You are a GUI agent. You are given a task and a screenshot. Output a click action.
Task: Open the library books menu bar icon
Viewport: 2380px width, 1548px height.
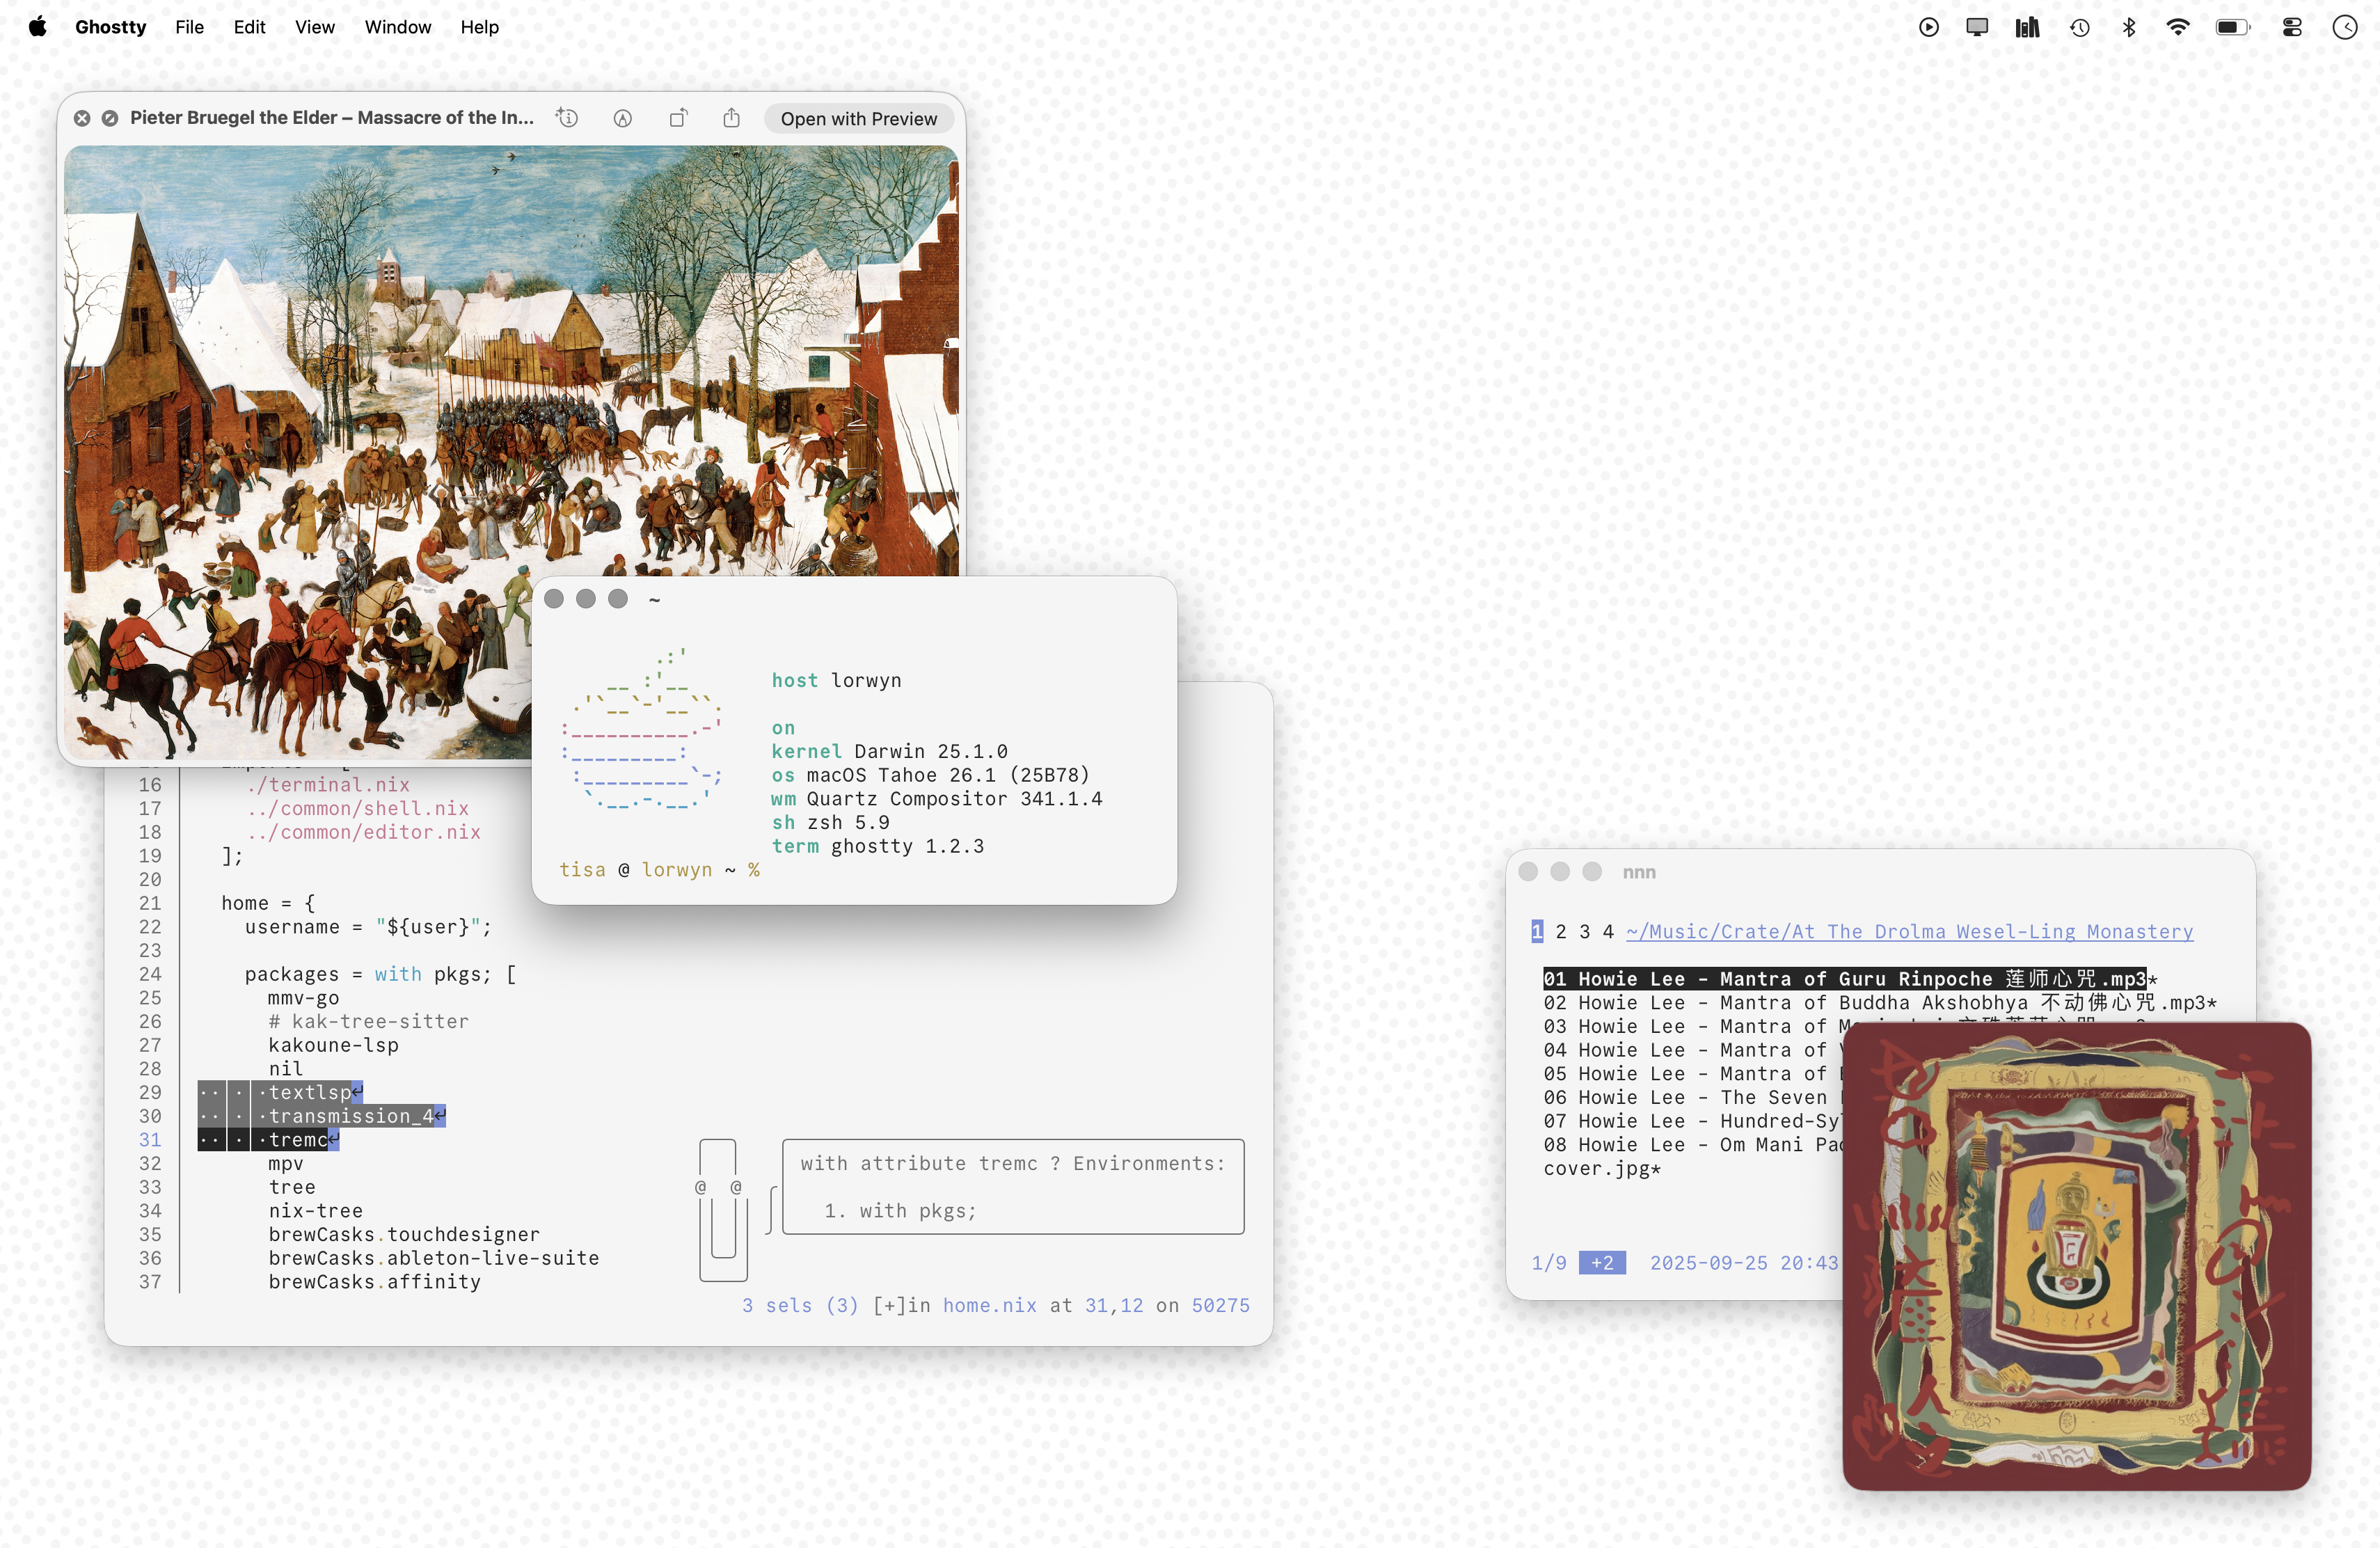click(2027, 27)
